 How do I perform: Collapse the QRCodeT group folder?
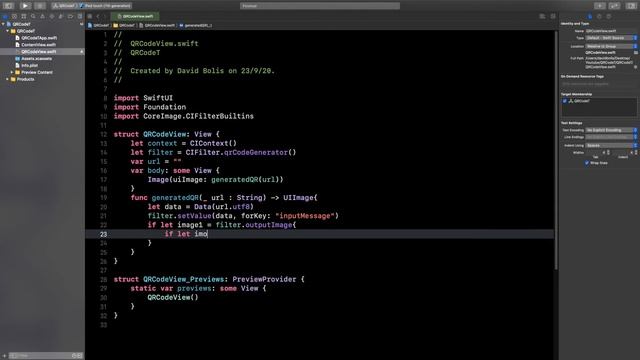[x=8, y=31]
